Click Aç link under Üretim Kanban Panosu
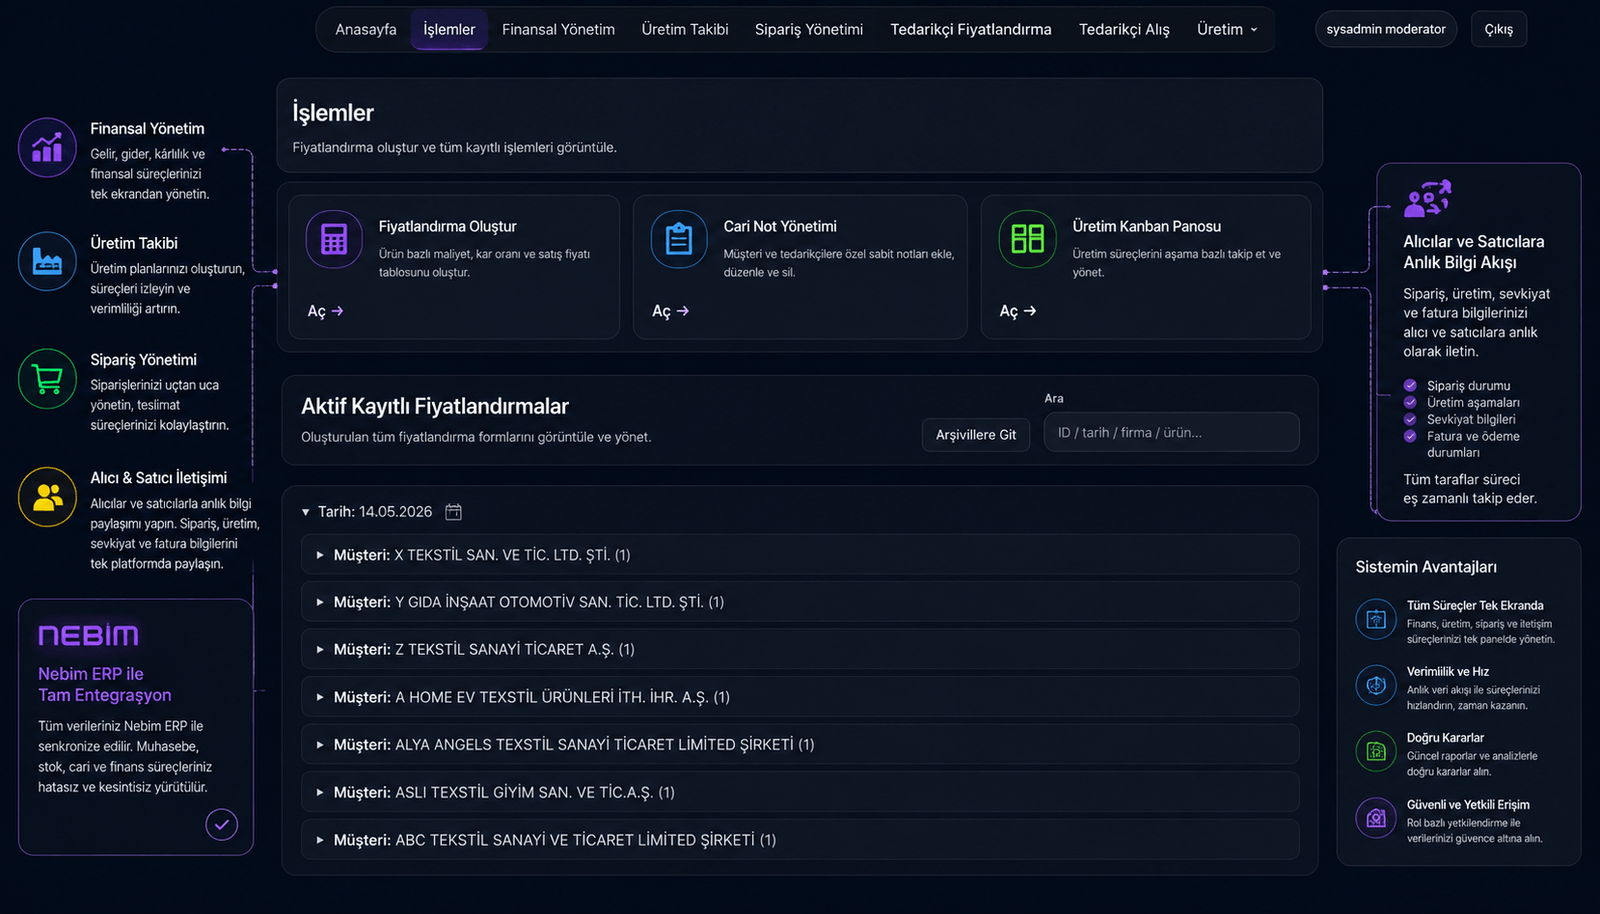Image resolution: width=1600 pixels, height=914 pixels. pos(1018,311)
